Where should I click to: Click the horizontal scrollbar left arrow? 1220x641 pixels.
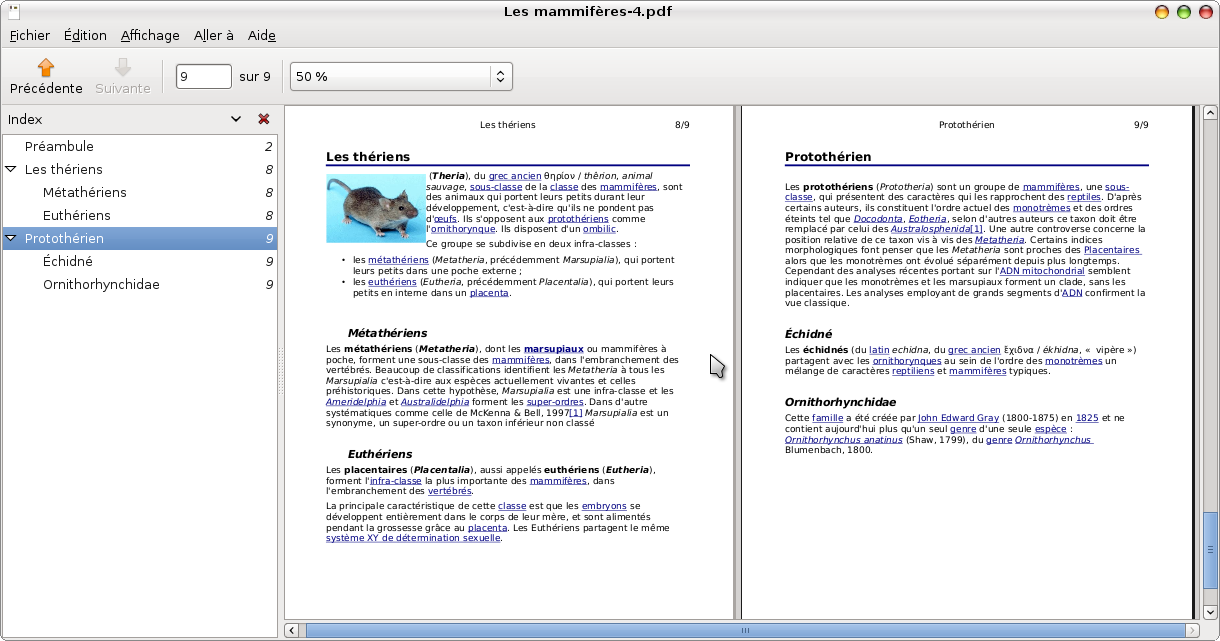[x=292, y=630]
